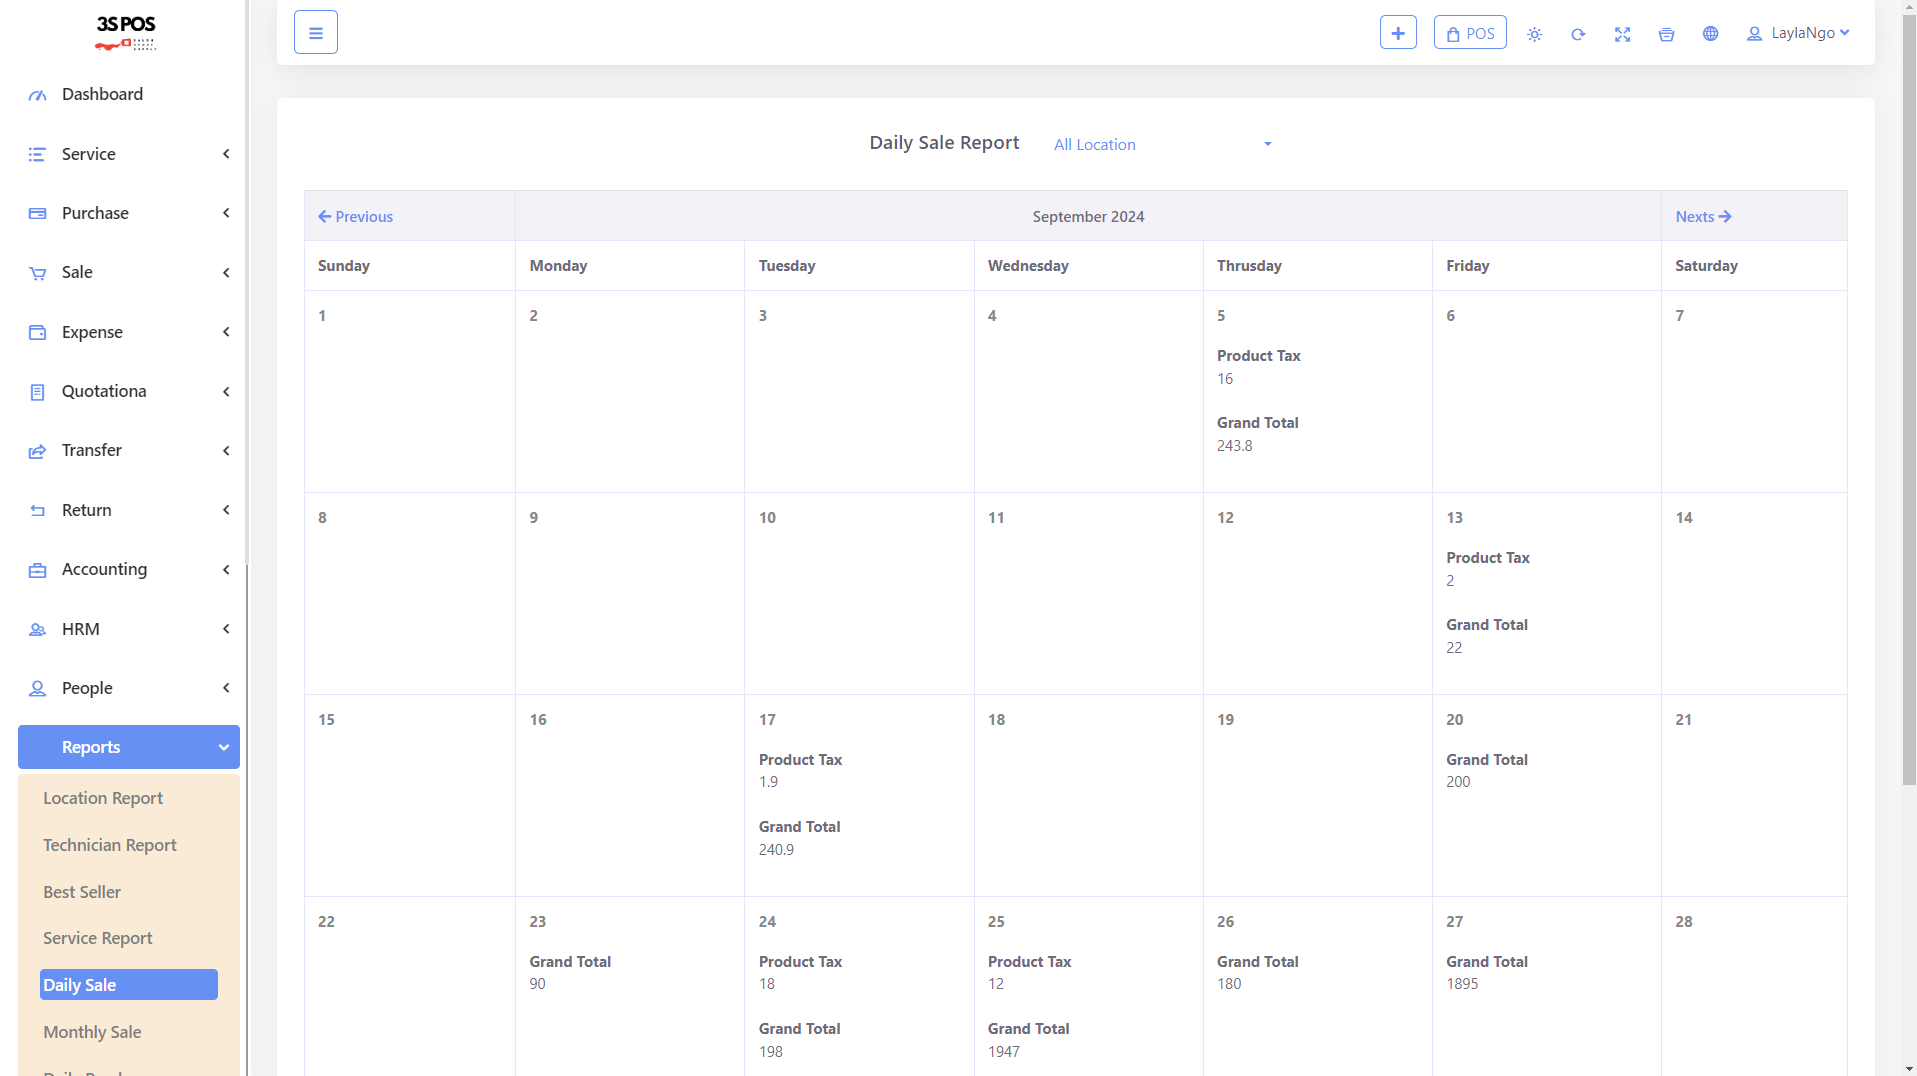Screen dimensions: 1917x1076
Task: Open the All Location dropdown
Action: [x=1161, y=145]
